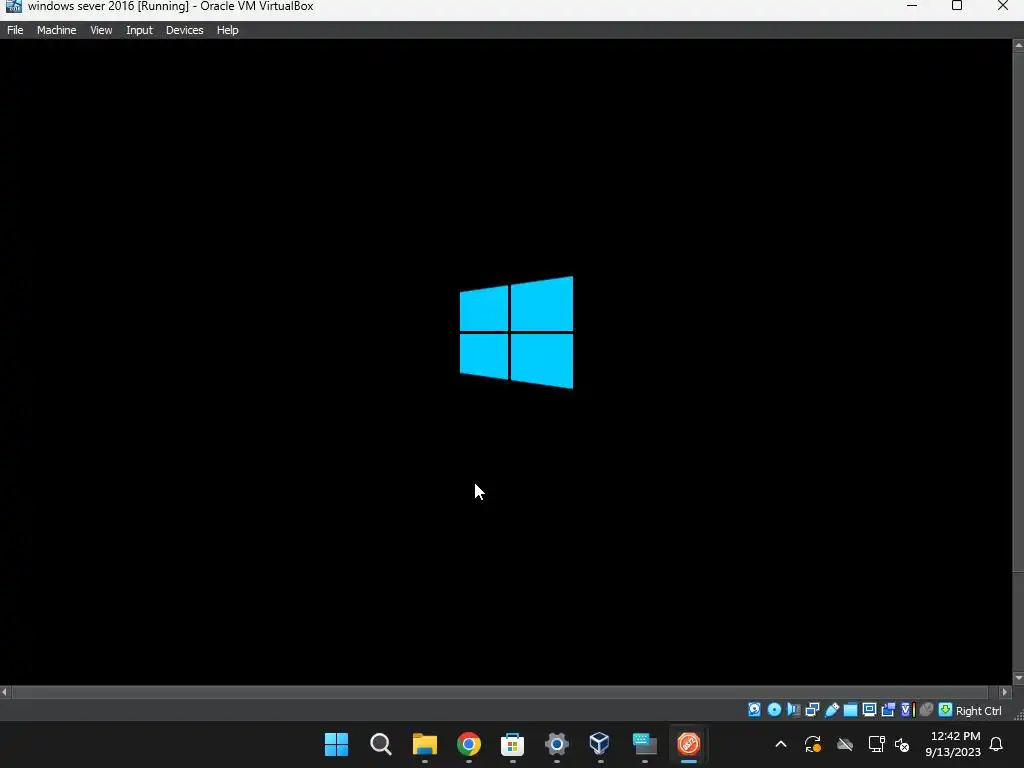Show hidden system tray icons
Image resolution: width=1024 pixels, height=768 pixels.
pyautogui.click(x=780, y=744)
